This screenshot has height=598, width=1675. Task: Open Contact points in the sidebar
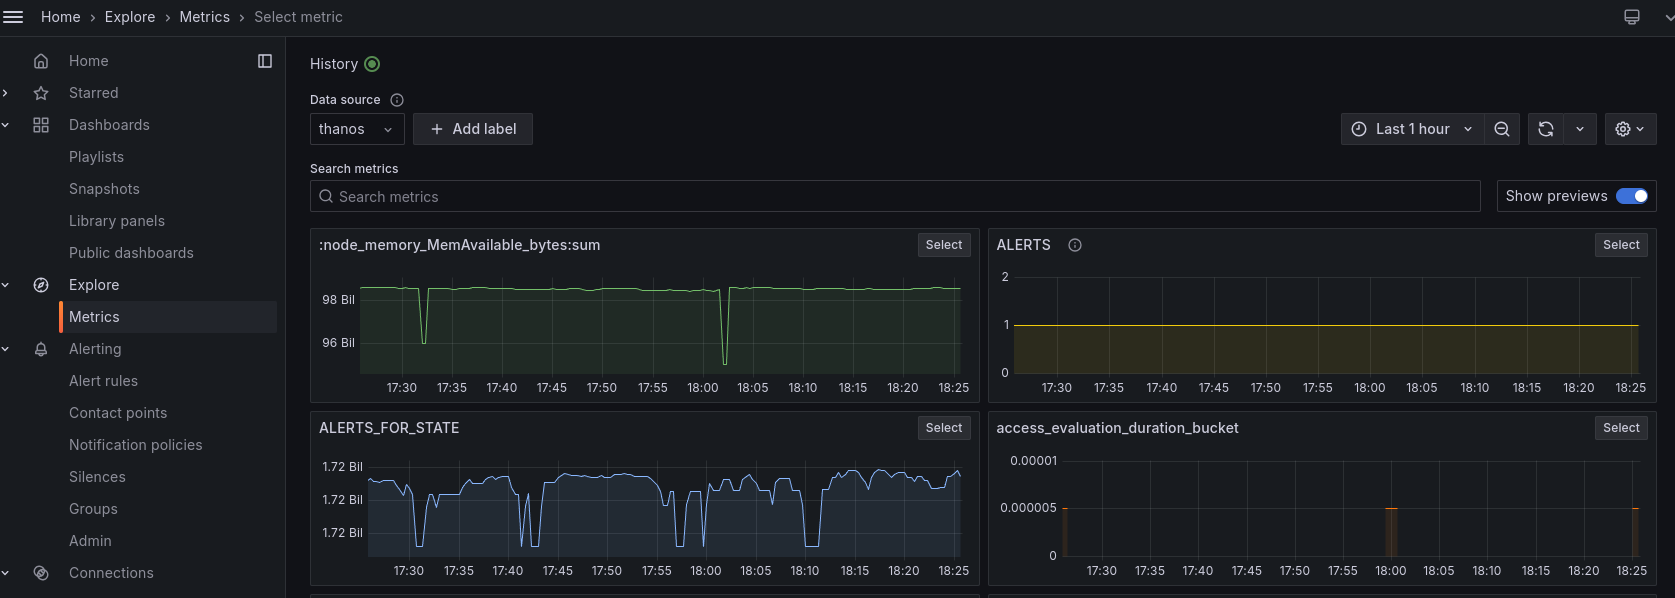pos(118,413)
